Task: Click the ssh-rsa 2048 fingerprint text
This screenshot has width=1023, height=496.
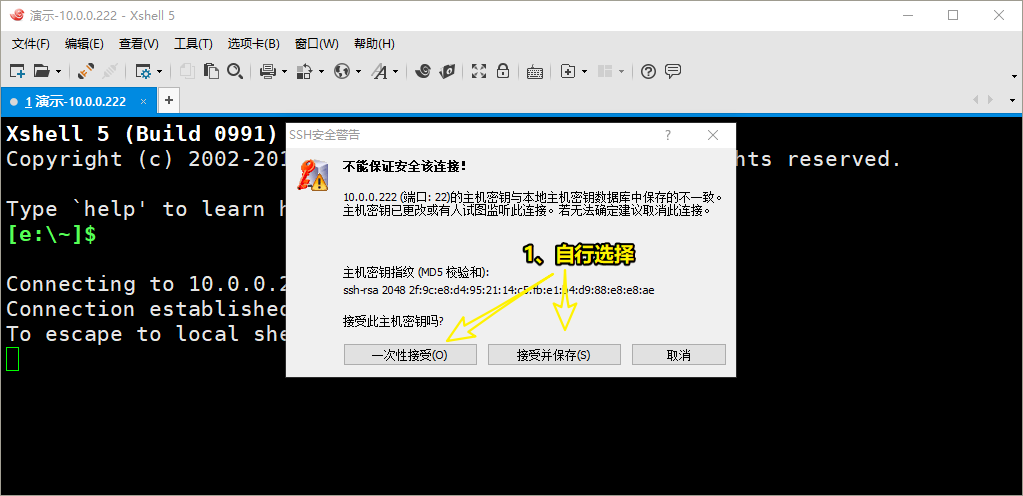Action: pyautogui.click(x=498, y=290)
